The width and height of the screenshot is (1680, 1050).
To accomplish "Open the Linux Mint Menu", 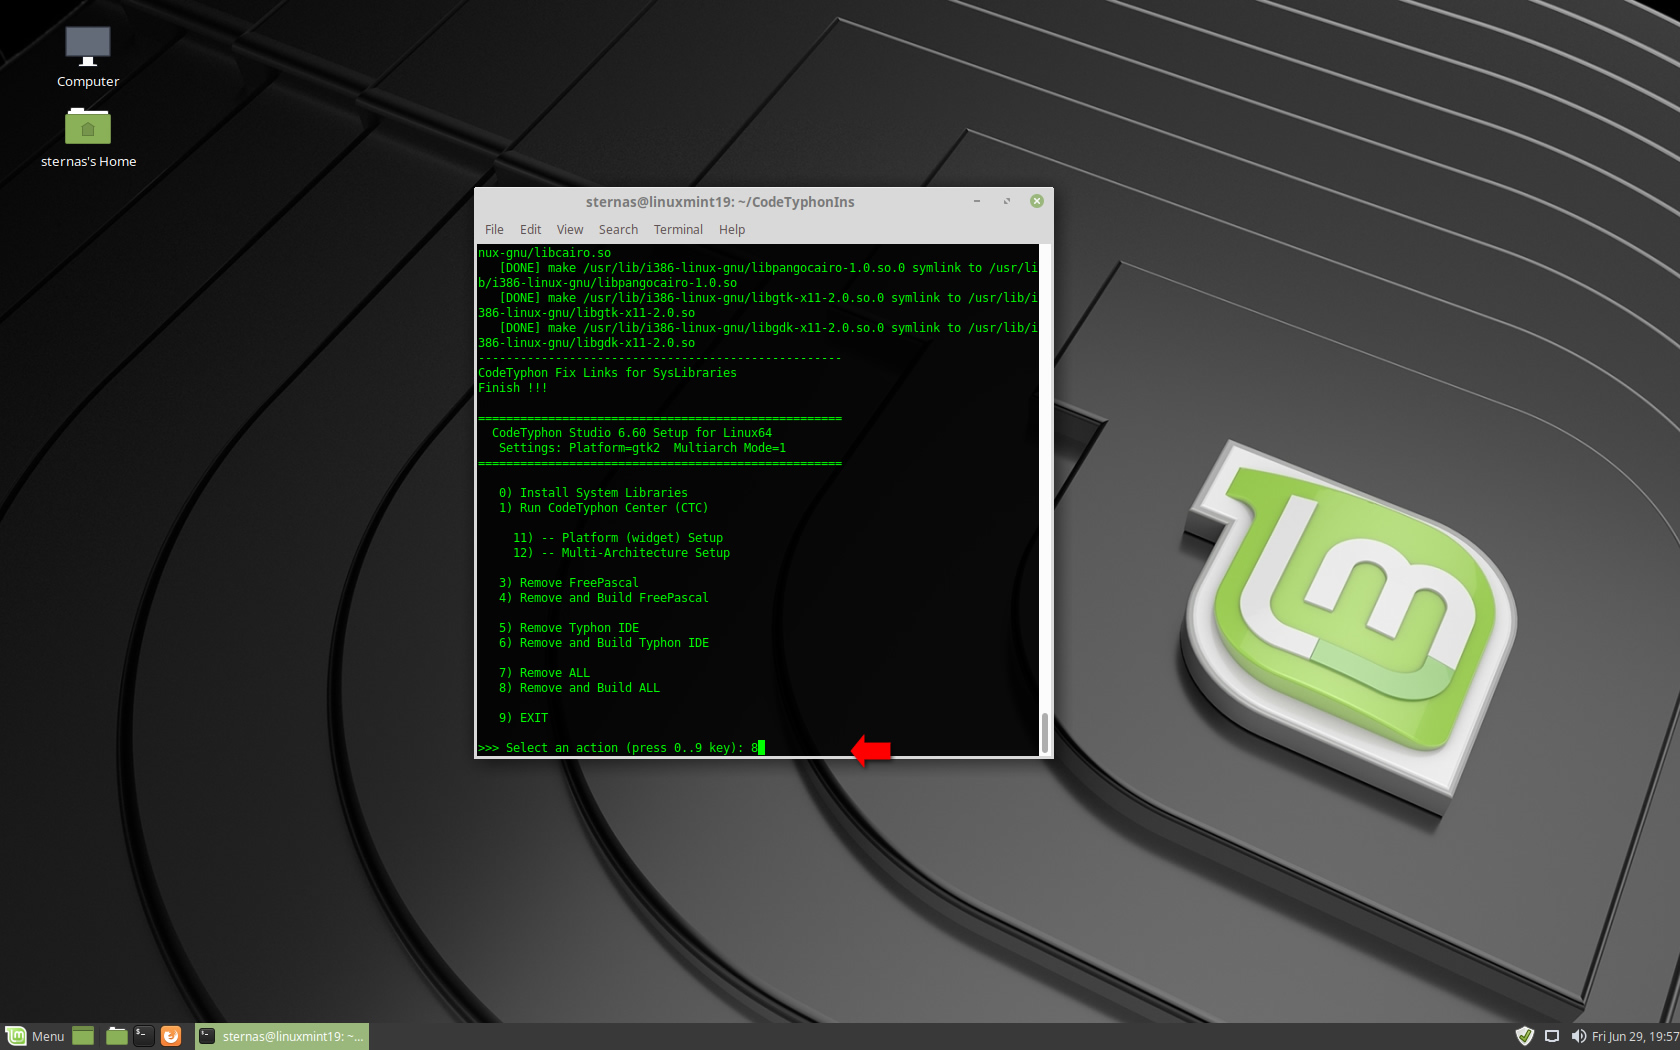I will (x=35, y=1036).
